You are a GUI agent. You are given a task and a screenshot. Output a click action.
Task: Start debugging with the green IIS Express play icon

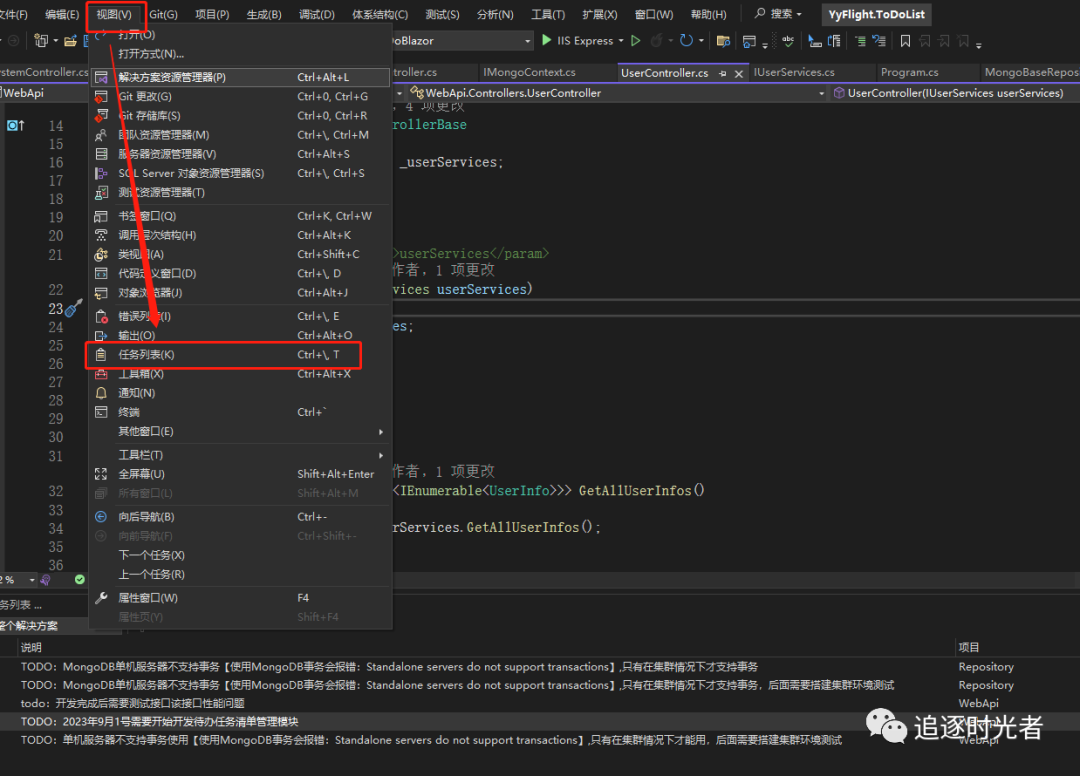547,41
